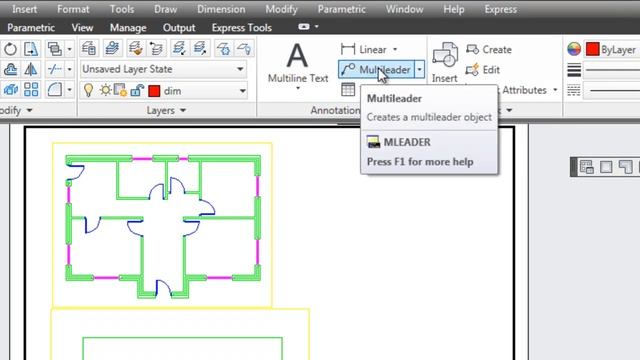Click the Multileader button

[376, 70]
